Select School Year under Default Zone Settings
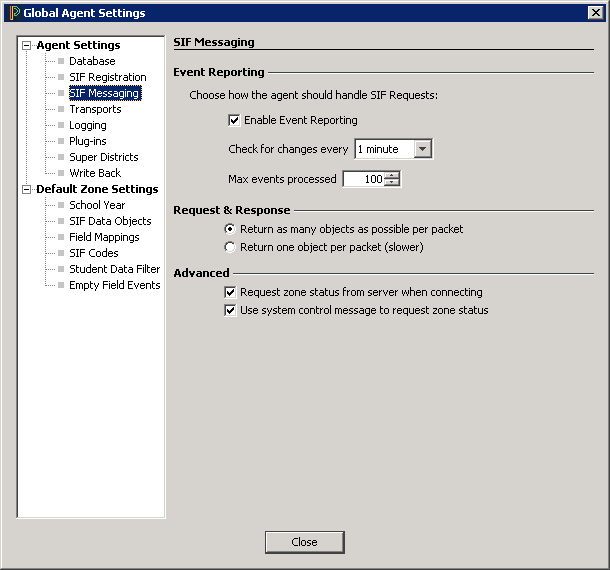This screenshot has width=610, height=570. pyautogui.click(x=97, y=205)
